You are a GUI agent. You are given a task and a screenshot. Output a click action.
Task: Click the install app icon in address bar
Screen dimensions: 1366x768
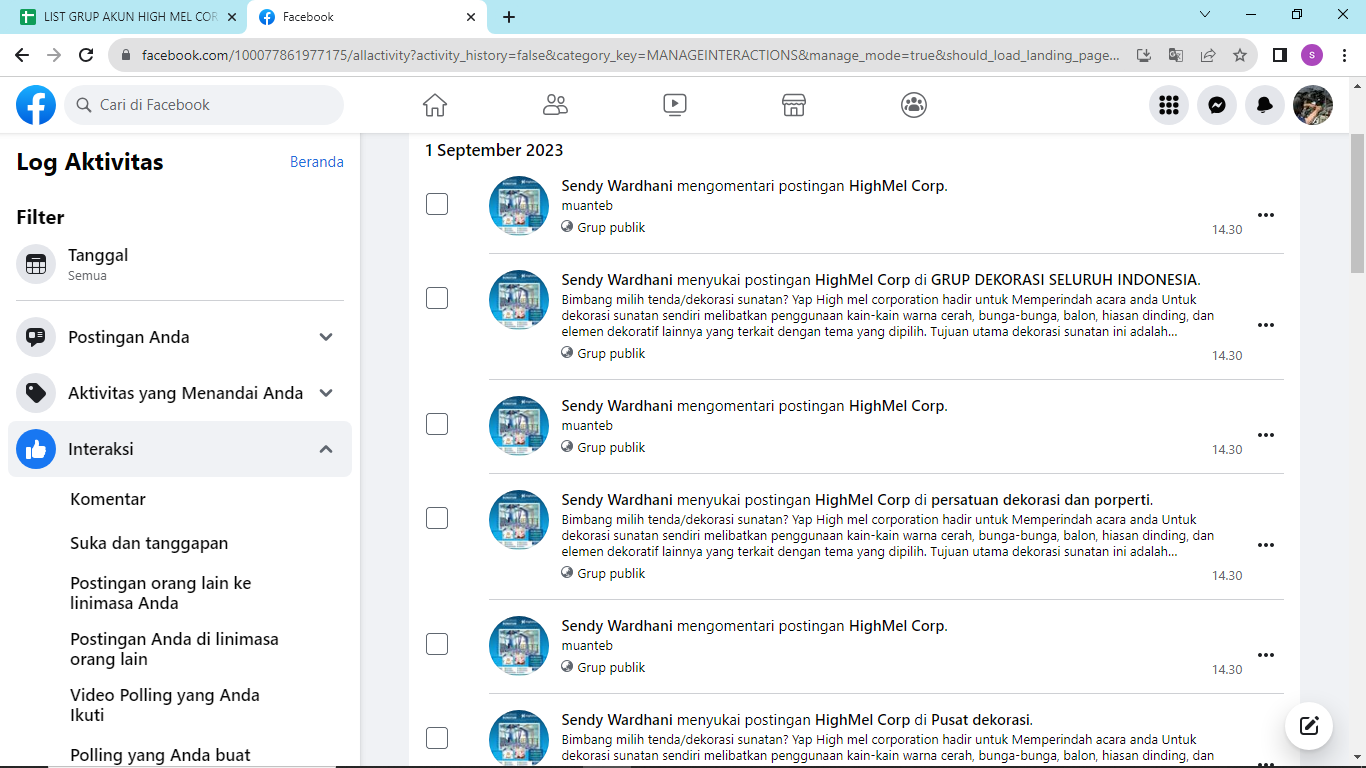pyautogui.click(x=1144, y=55)
